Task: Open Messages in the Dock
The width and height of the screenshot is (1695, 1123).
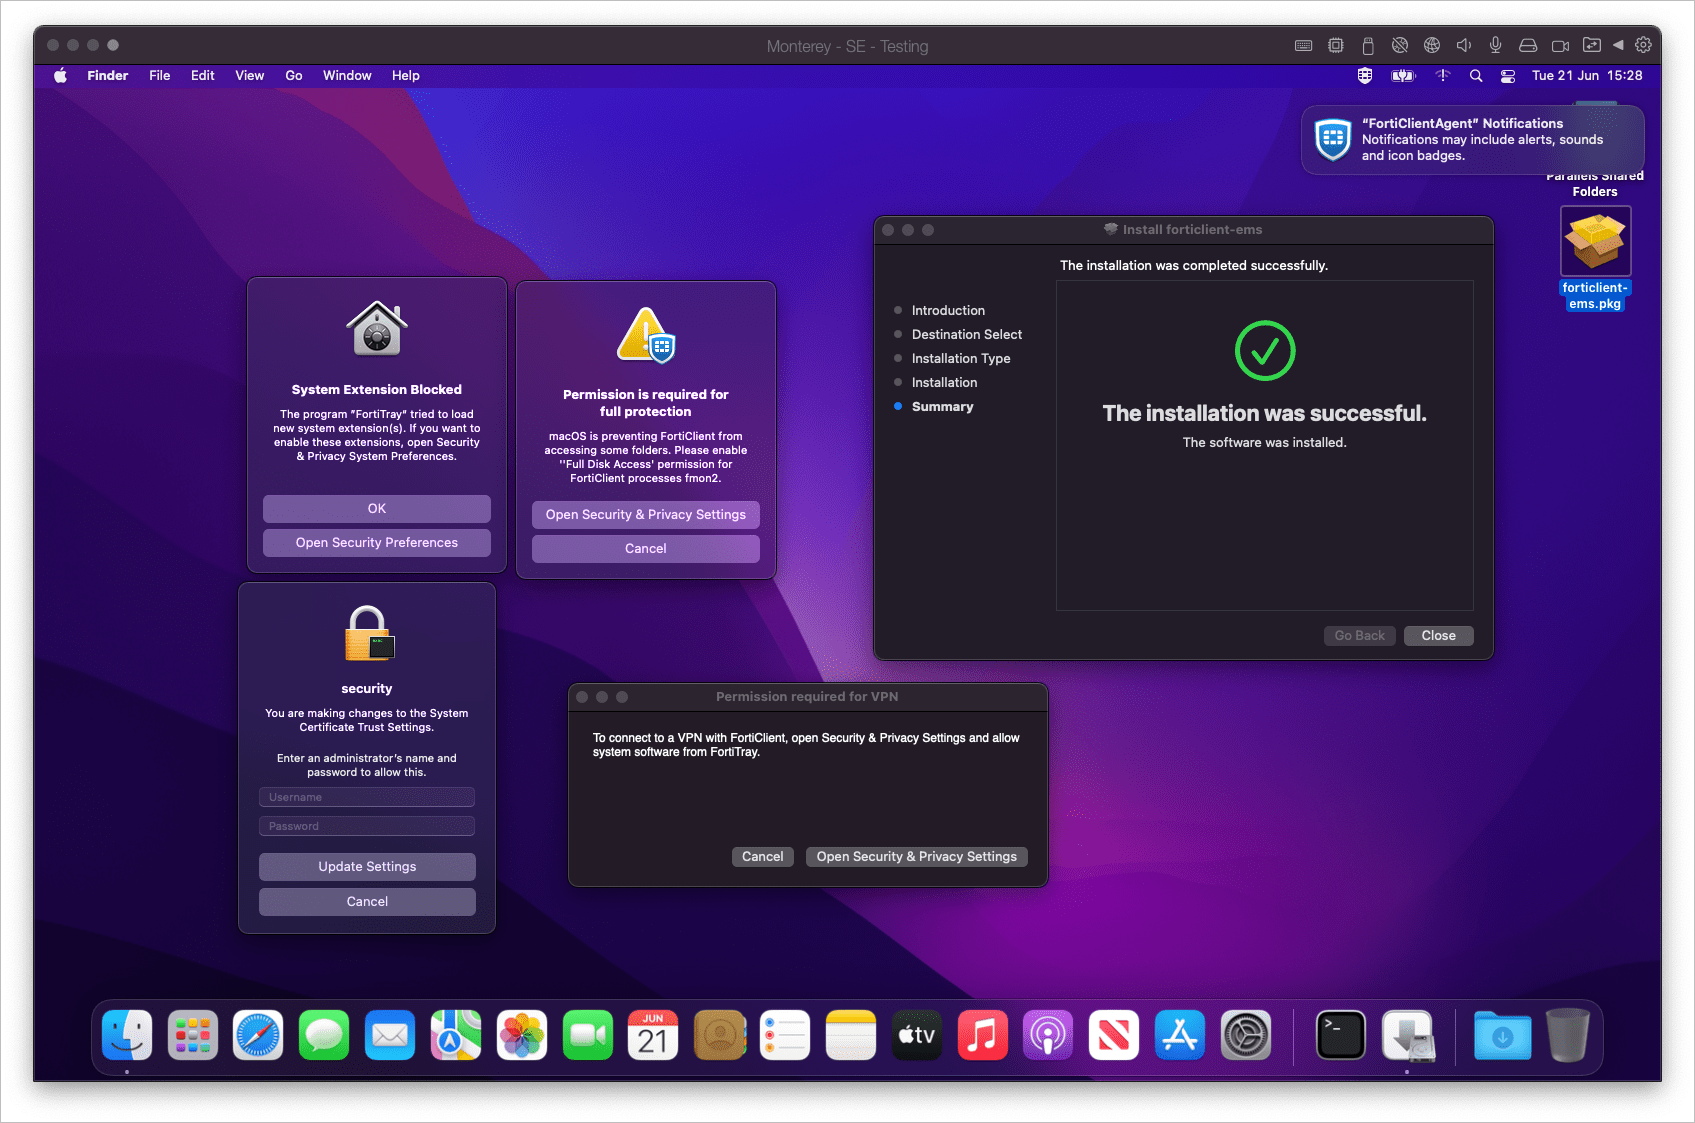Action: click(324, 1035)
